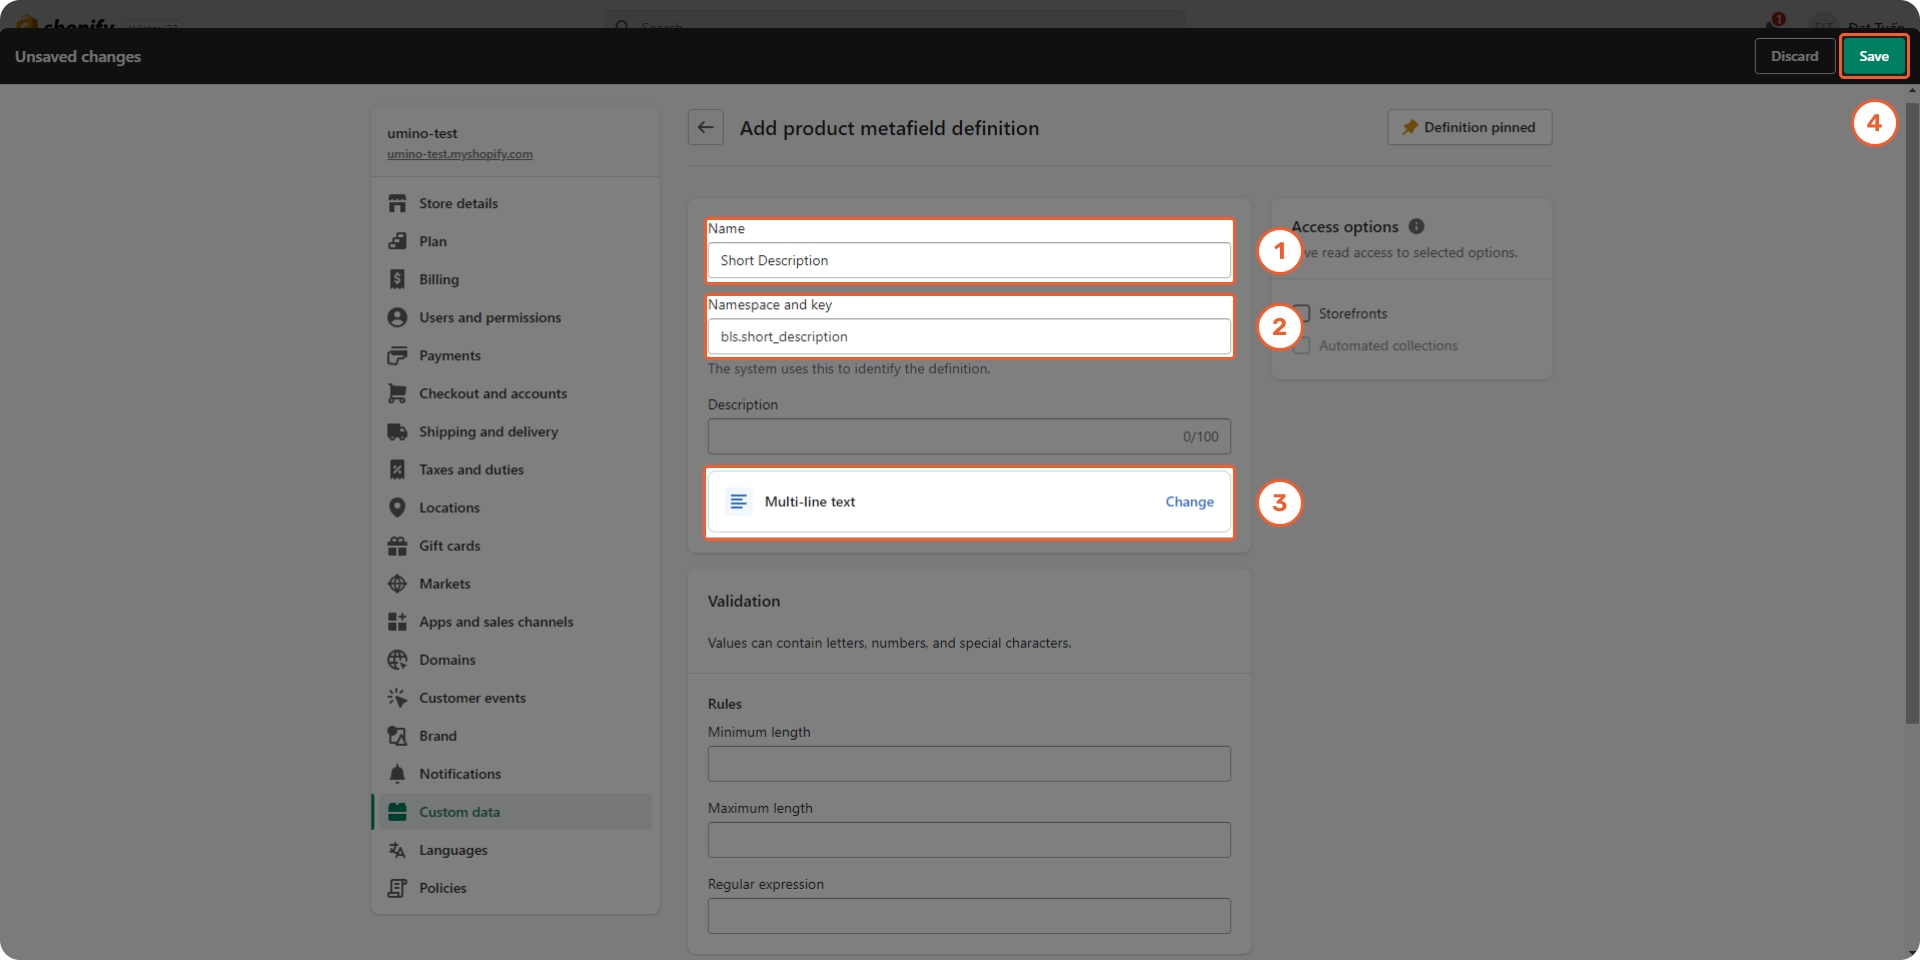Viewport: 1920px width, 960px height.
Task: Click the Locations pin icon
Action: pyautogui.click(x=397, y=508)
